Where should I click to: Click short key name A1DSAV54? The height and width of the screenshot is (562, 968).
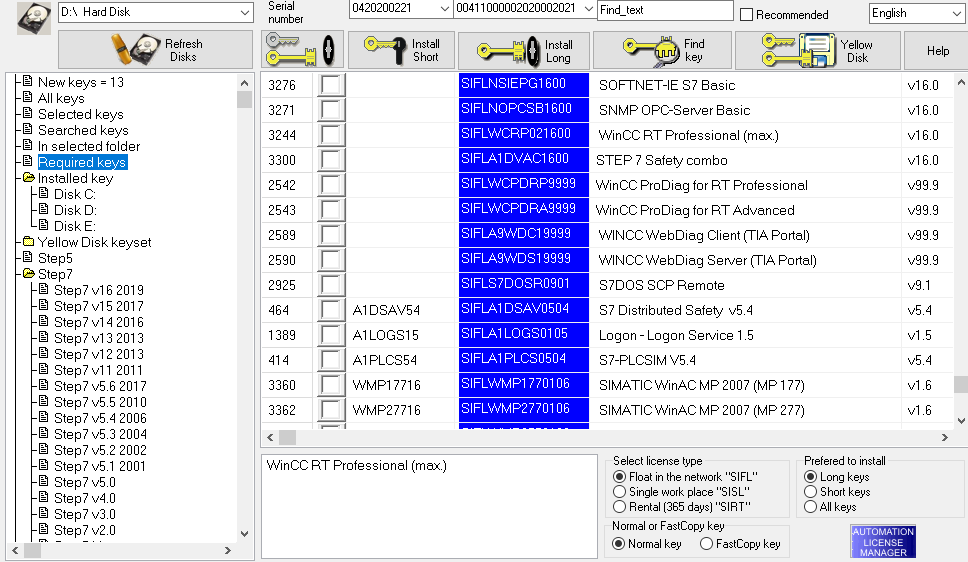click(x=386, y=310)
